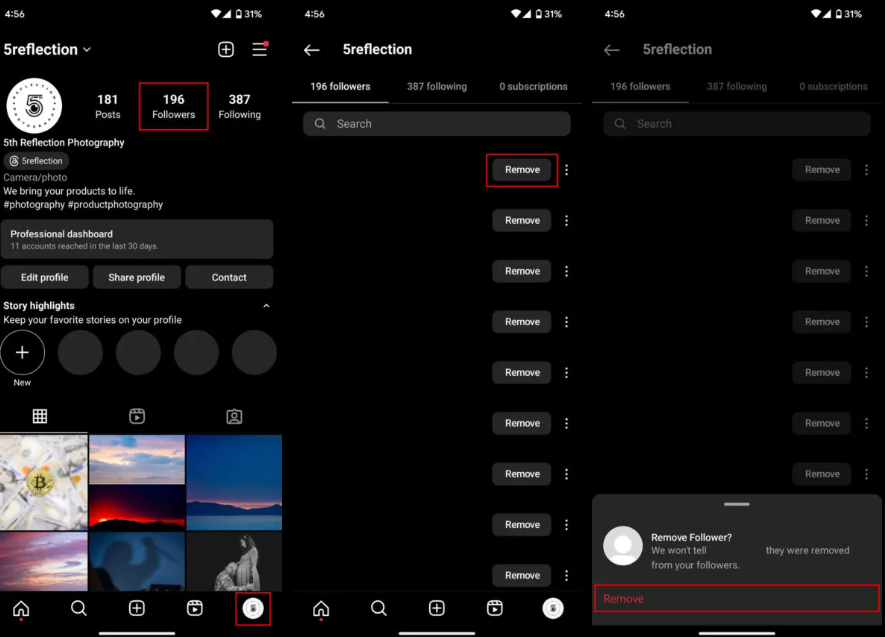The image size is (885, 637).
Task: Open options dots for the first follower
Action: (x=566, y=170)
